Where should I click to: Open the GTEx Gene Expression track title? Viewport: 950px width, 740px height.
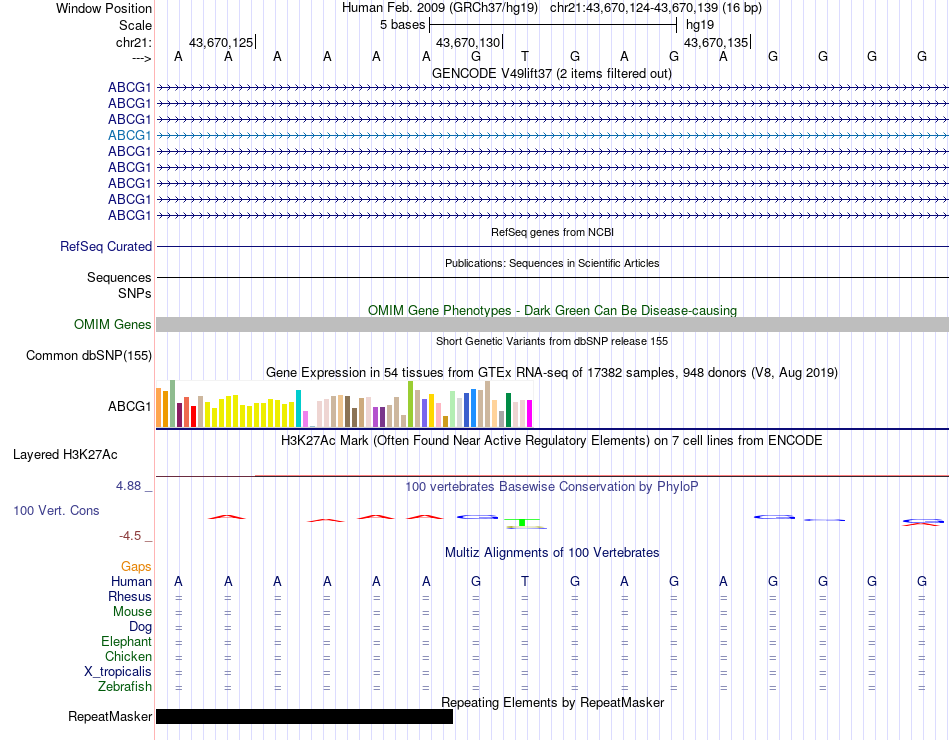pos(551,373)
